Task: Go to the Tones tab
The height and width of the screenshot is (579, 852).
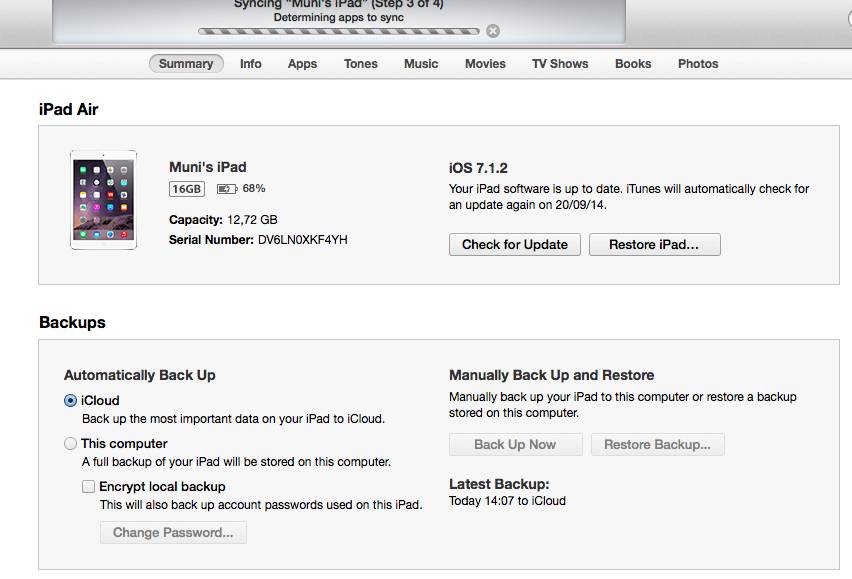Action: (361, 64)
